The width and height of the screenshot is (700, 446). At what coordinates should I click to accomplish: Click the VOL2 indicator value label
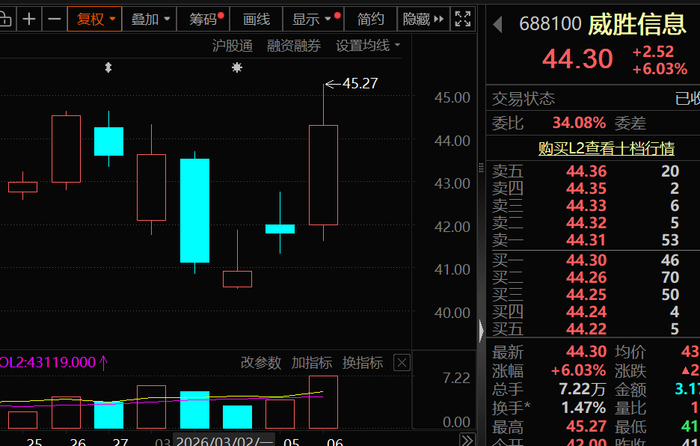53,363
